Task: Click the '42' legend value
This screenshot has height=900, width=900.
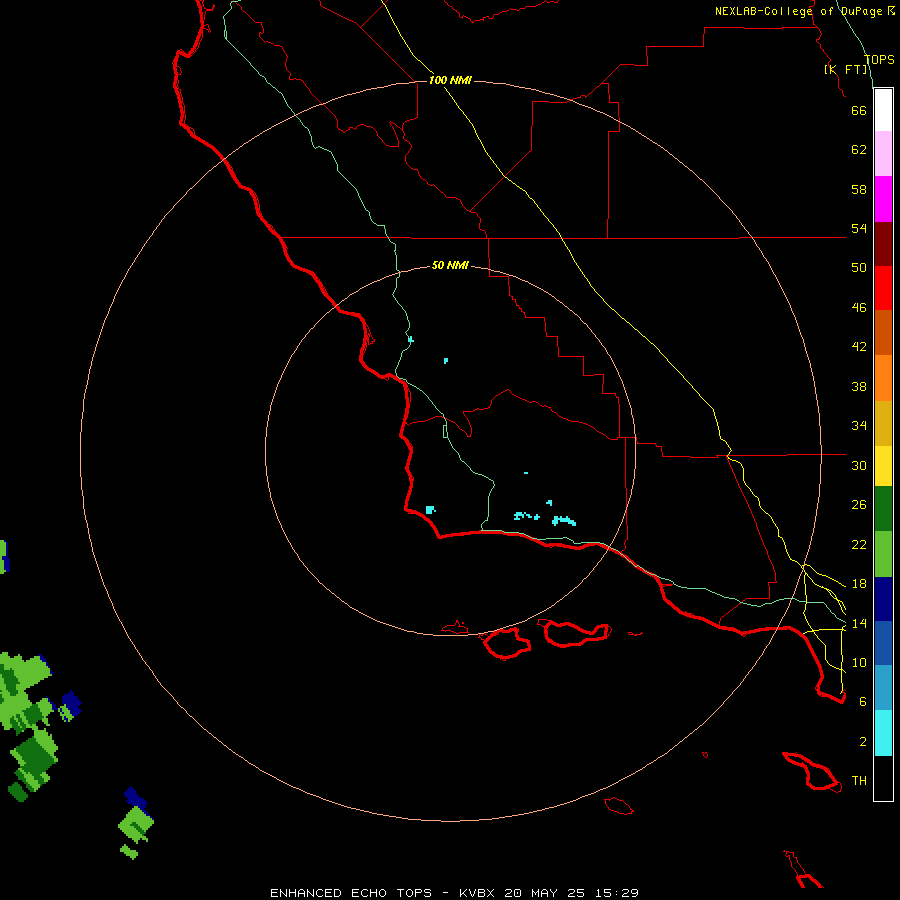Action: click(x=859, y=346)
